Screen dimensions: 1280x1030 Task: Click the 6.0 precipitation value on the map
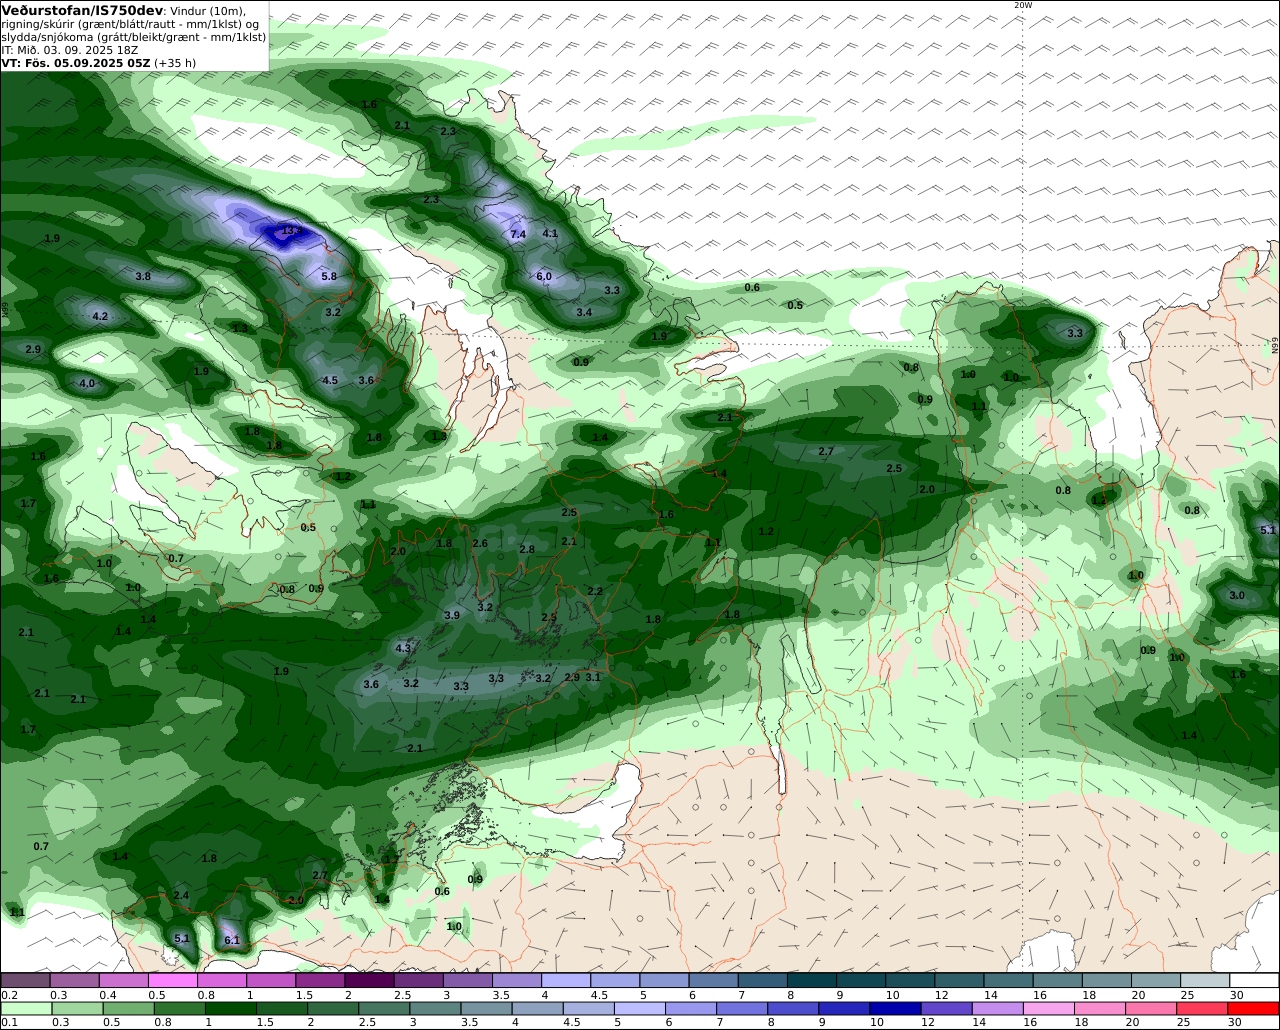coord(544,276)
